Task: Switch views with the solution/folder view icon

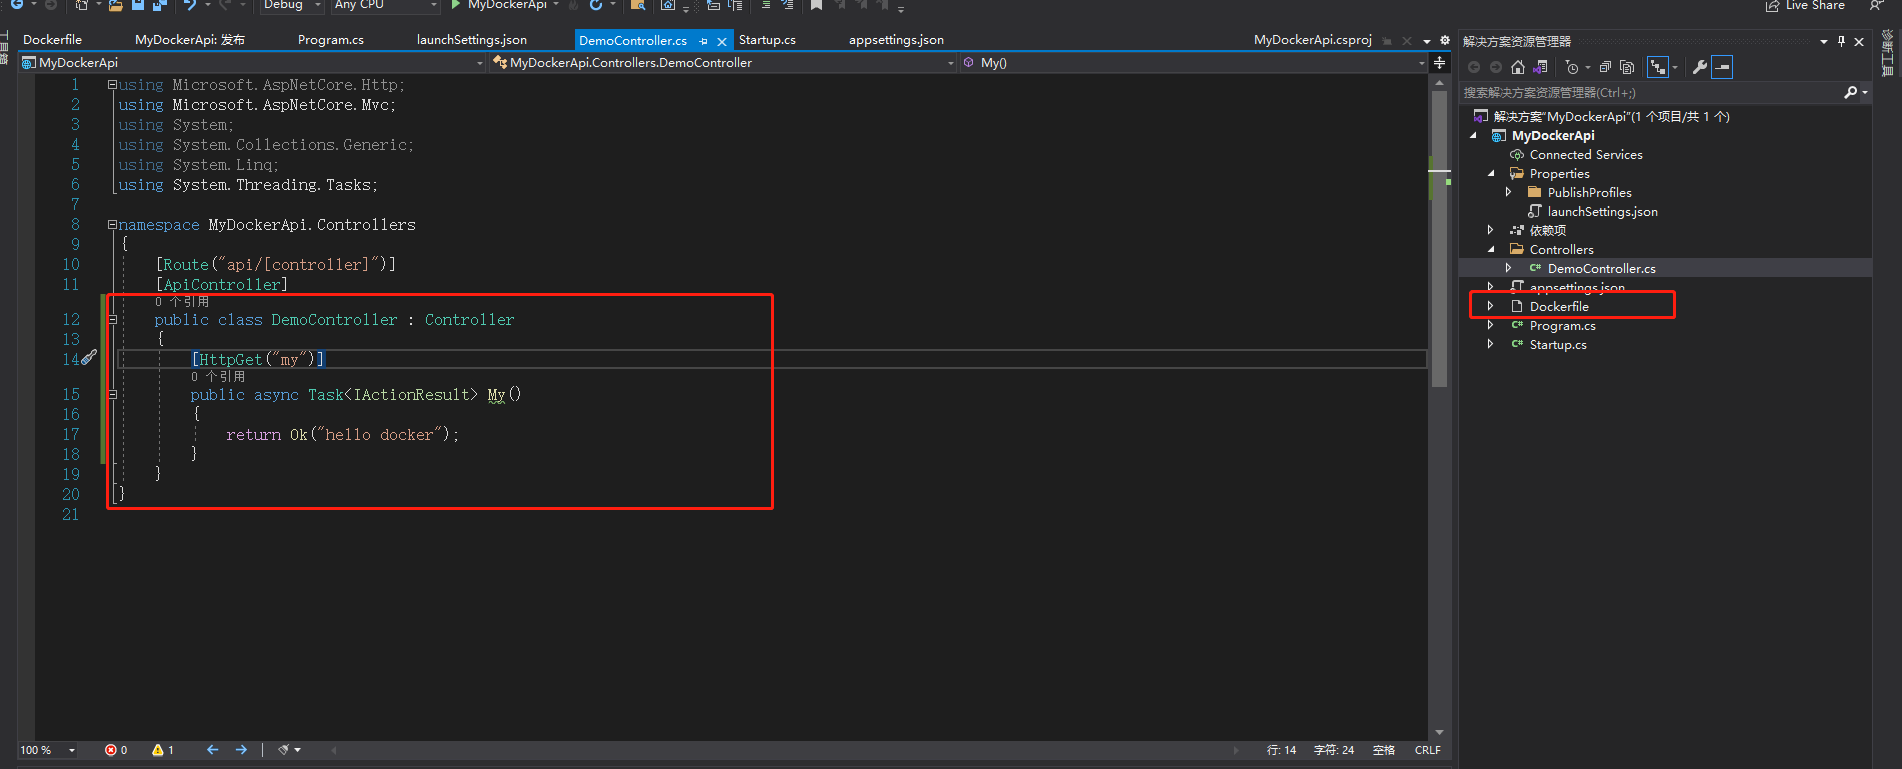Action: pos(1540,67)
